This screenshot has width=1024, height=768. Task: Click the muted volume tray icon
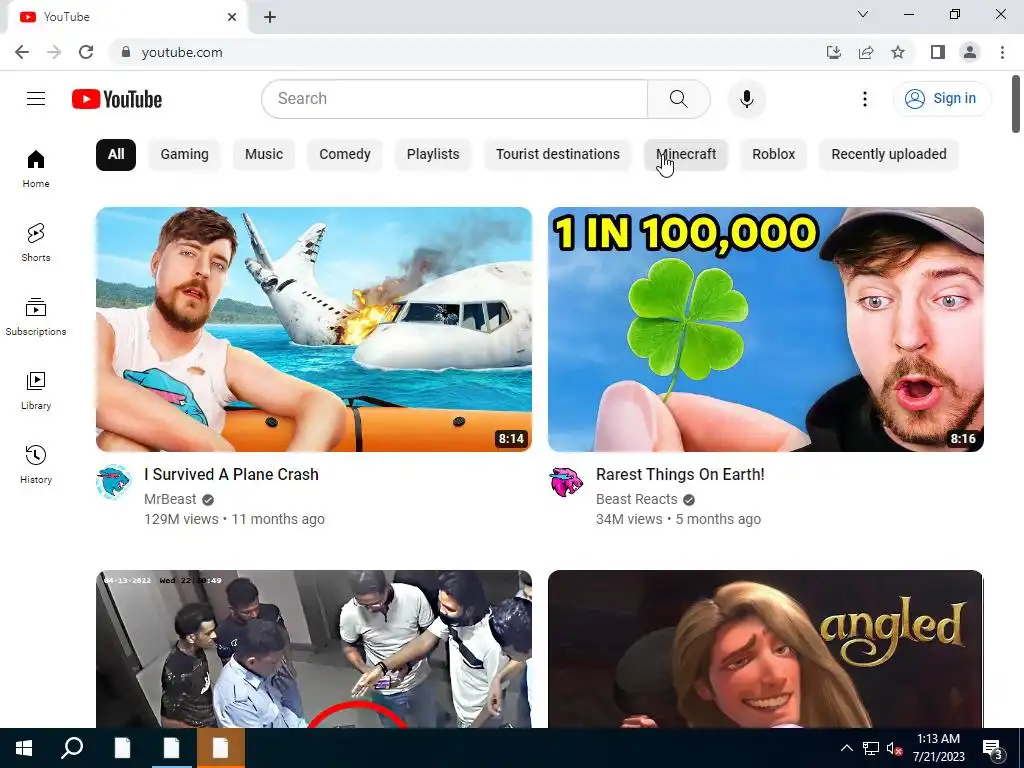coord(893,748)
